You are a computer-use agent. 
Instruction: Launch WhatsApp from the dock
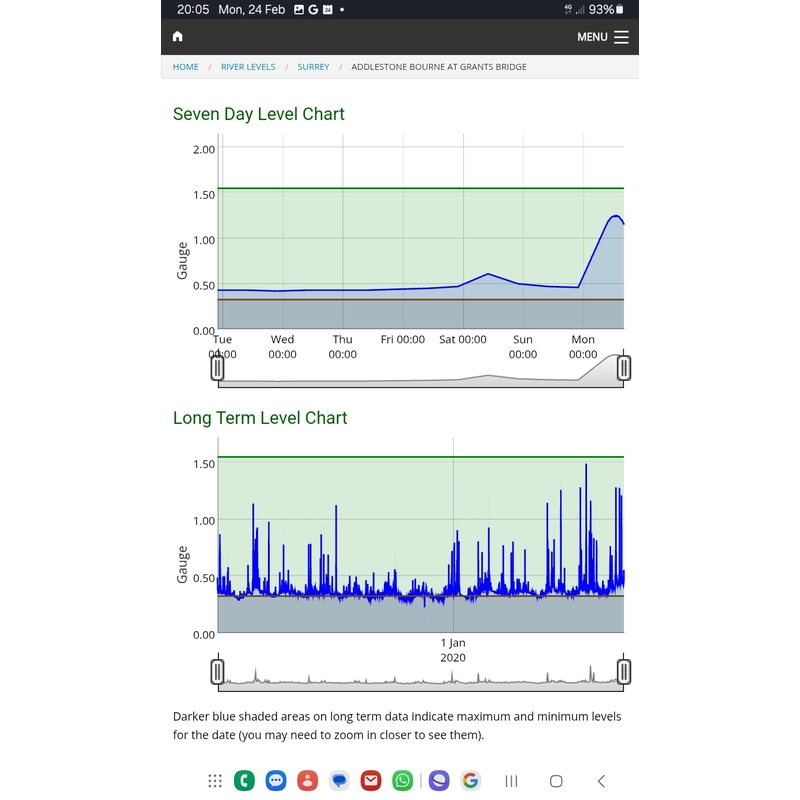[402, 781]
